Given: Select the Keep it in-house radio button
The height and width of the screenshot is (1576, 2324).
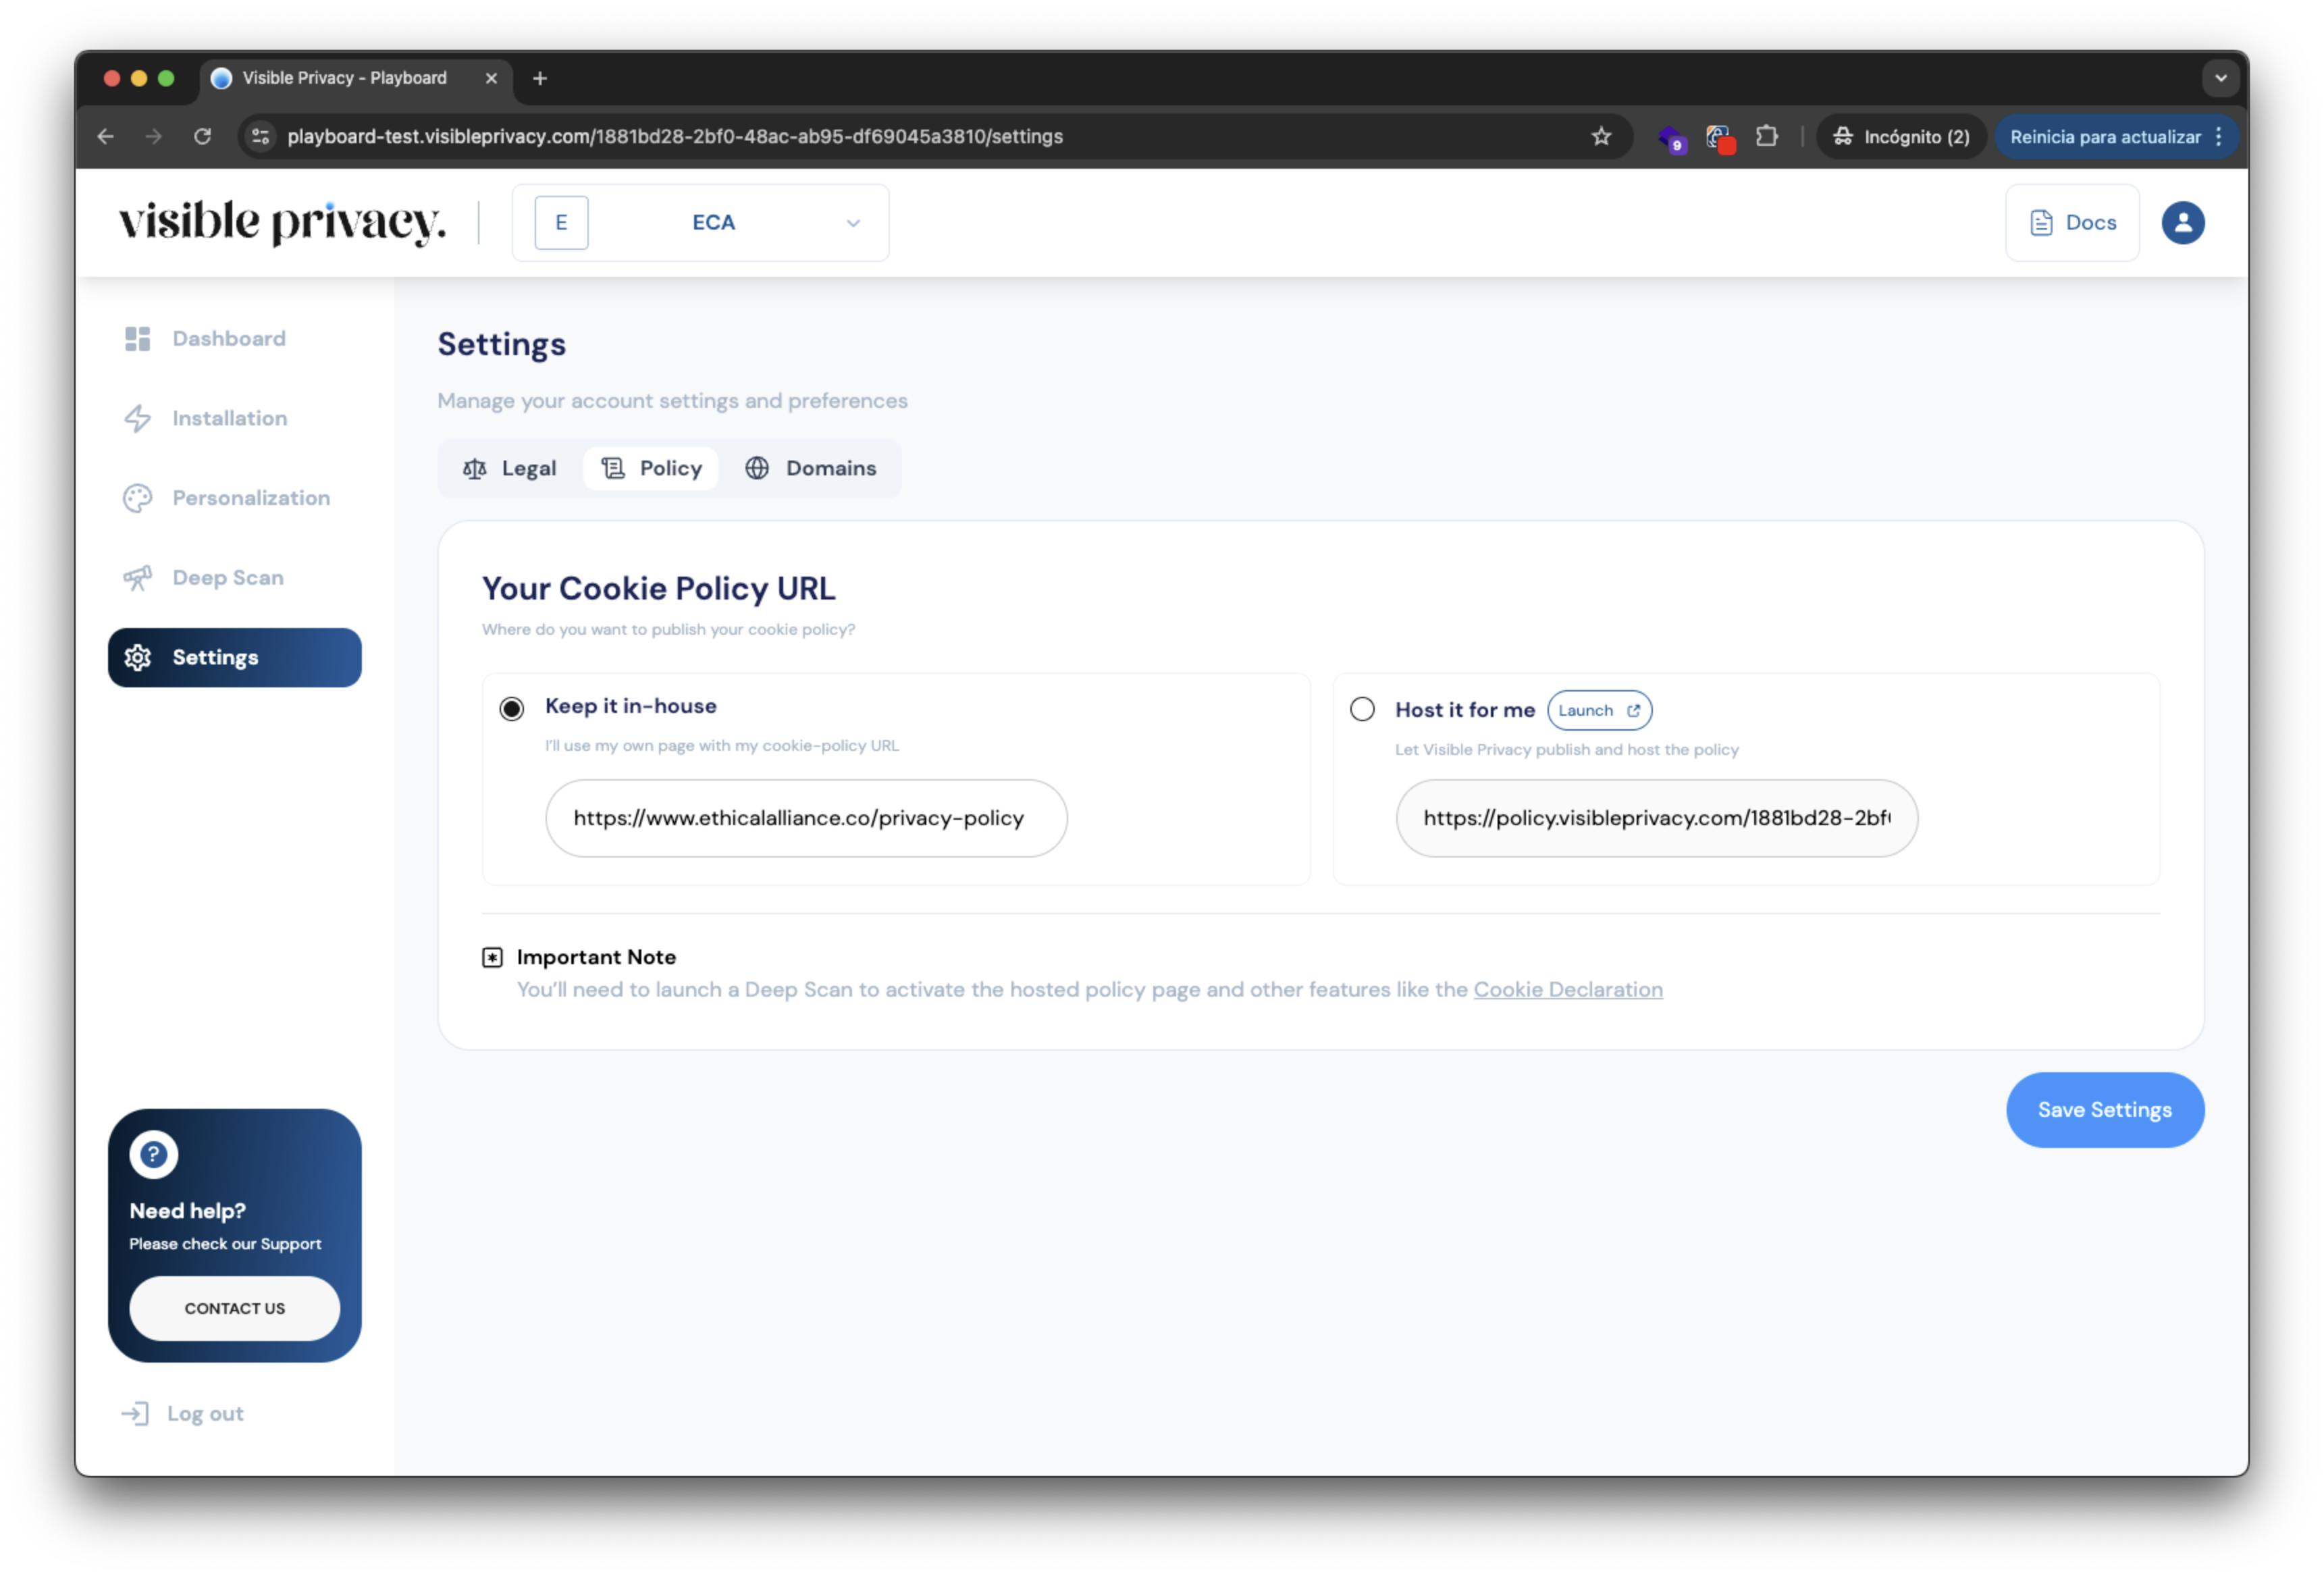Looking at the screenshot, I should [511, 708].
